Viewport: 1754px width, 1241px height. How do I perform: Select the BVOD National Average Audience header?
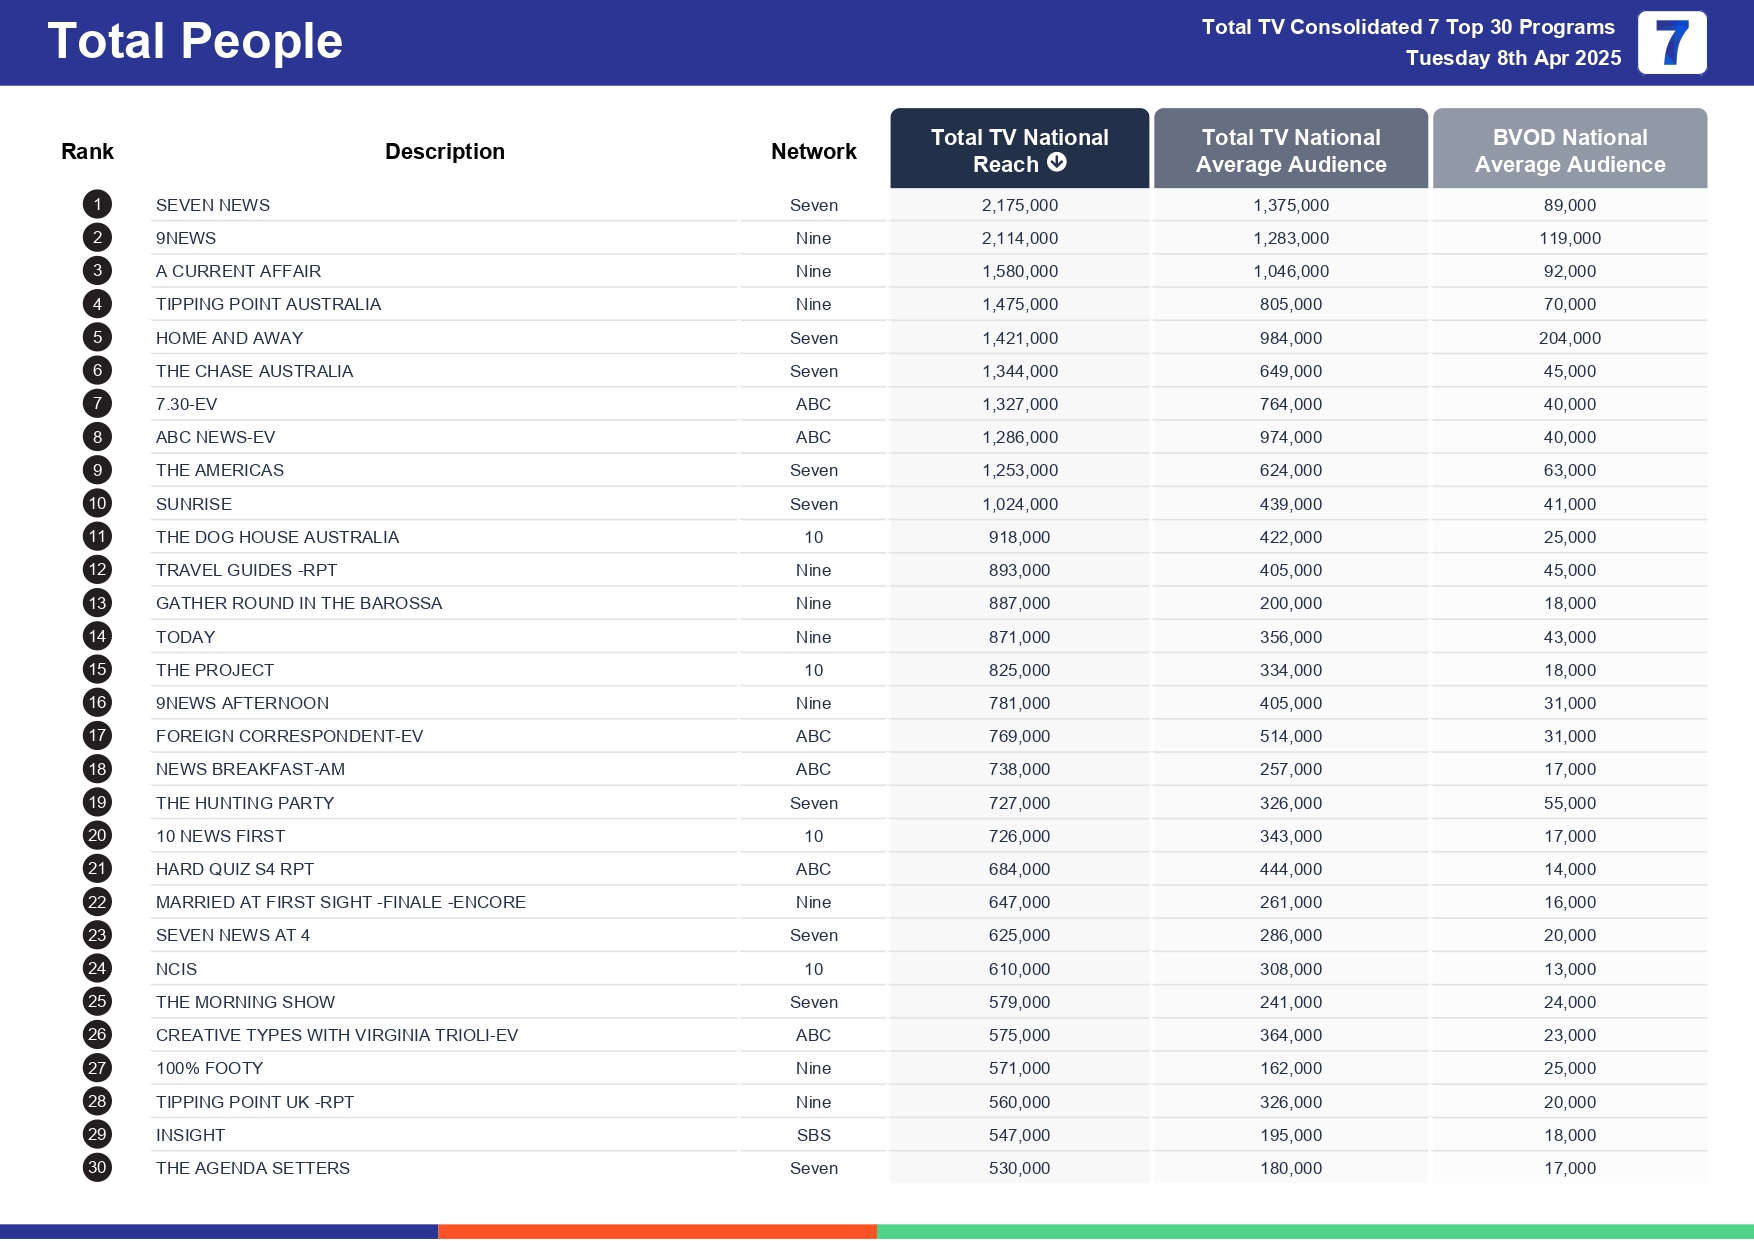[x=1569, y=150]
